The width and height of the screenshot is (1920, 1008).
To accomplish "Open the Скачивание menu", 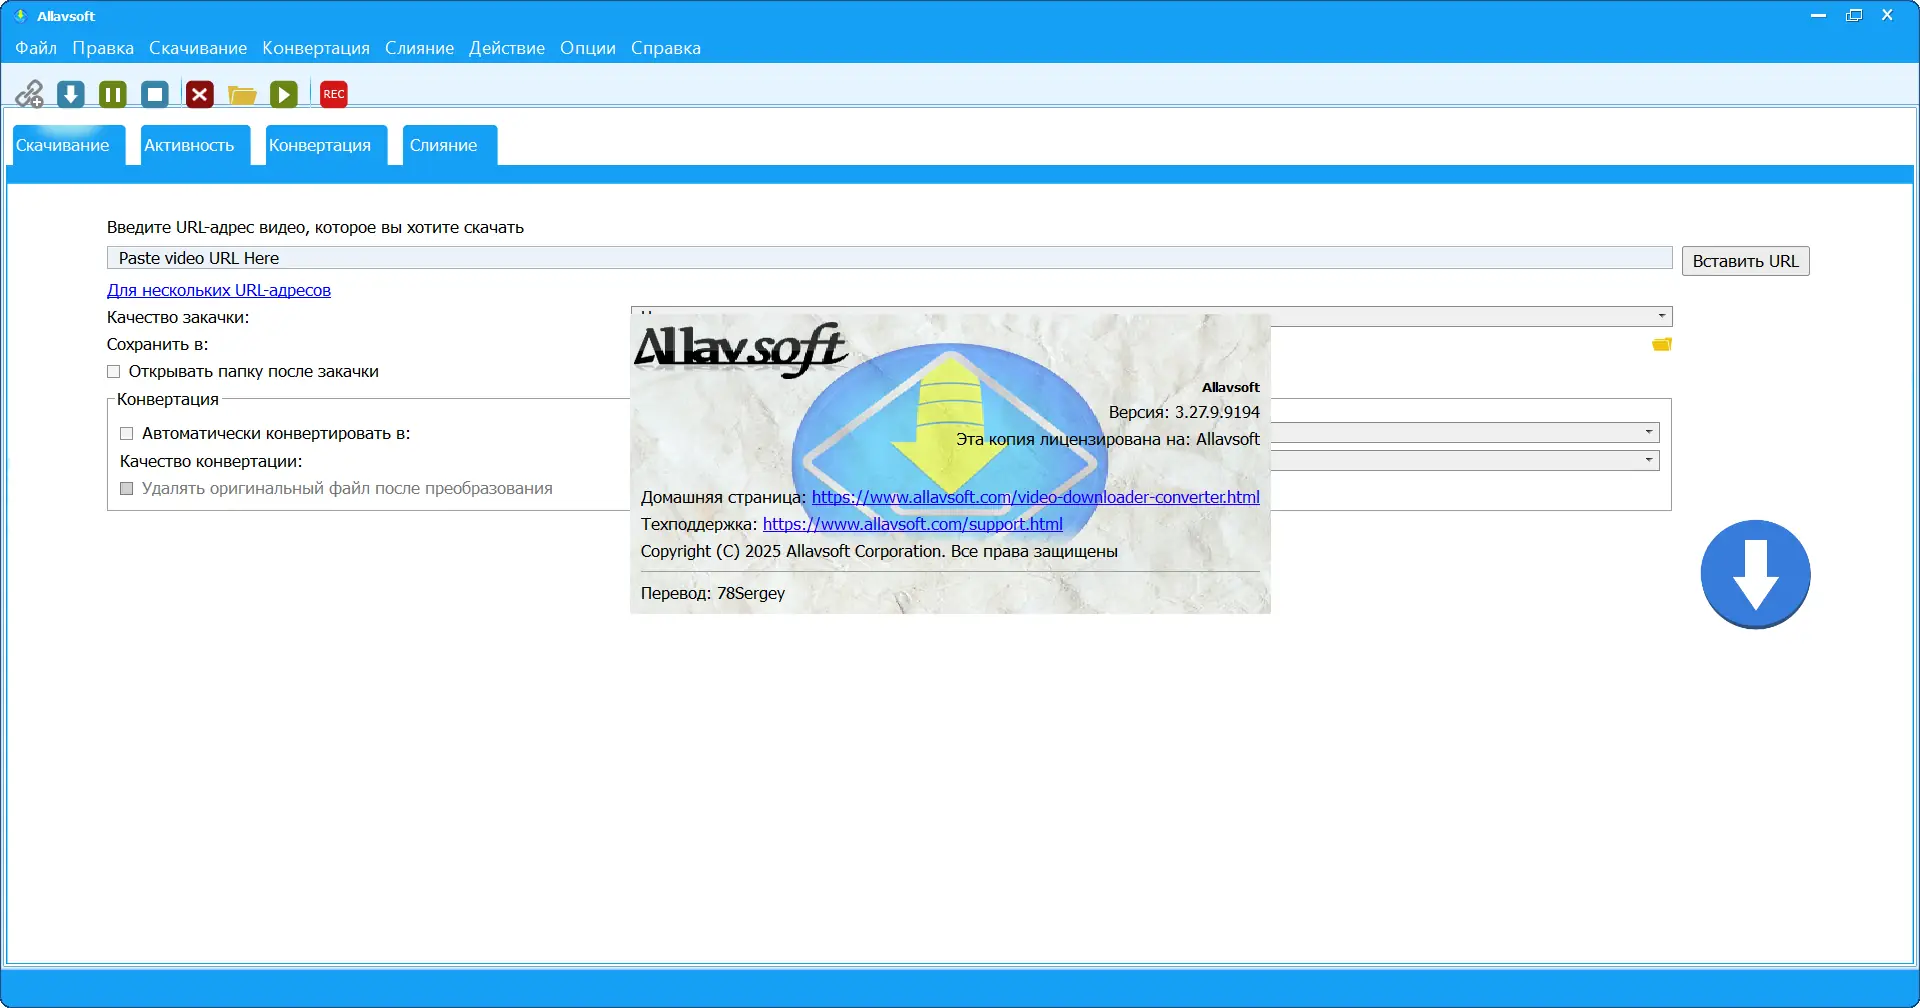I will [198, 48].
